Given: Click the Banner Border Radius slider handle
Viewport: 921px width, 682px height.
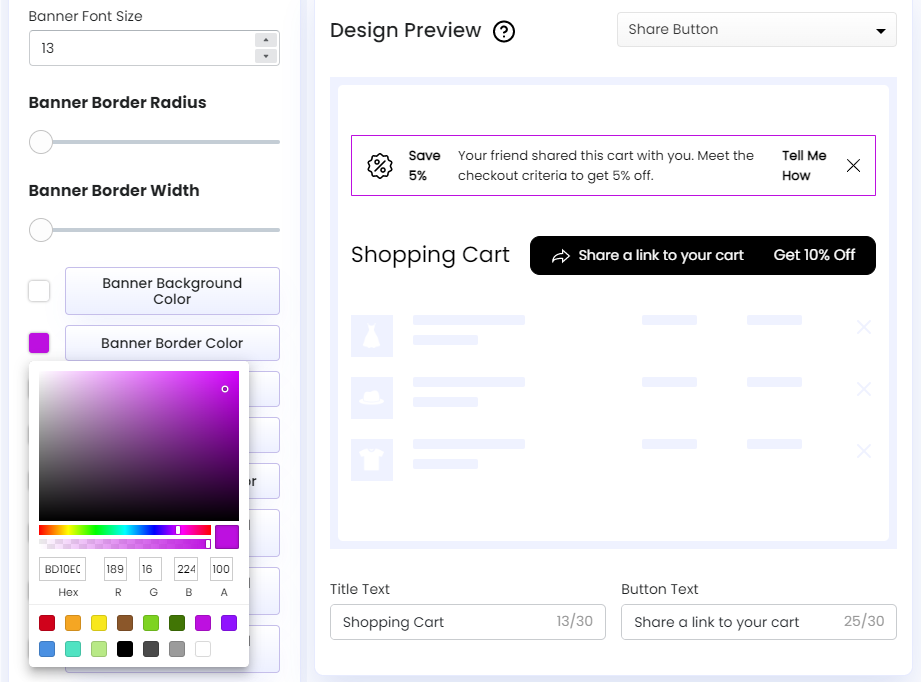Looking at the screenshot, I should click(x=40, y=142).
